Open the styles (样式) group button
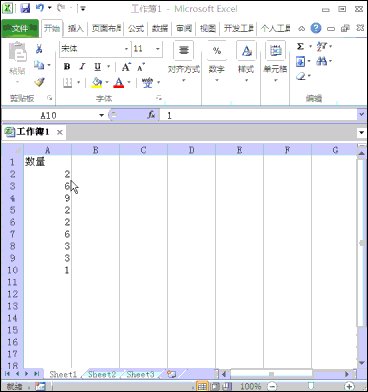This screenshot has width=368, height=392. [x=246, y=62]
